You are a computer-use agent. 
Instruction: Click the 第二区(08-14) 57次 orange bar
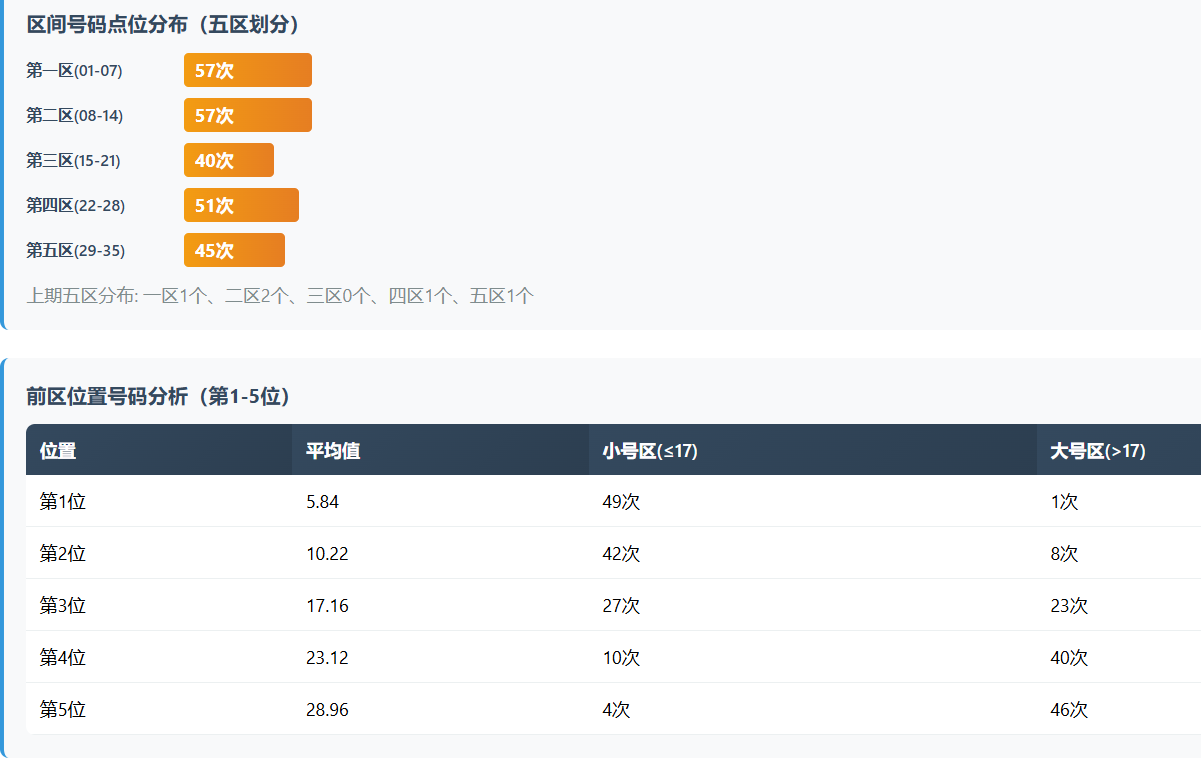pos(247,115)
